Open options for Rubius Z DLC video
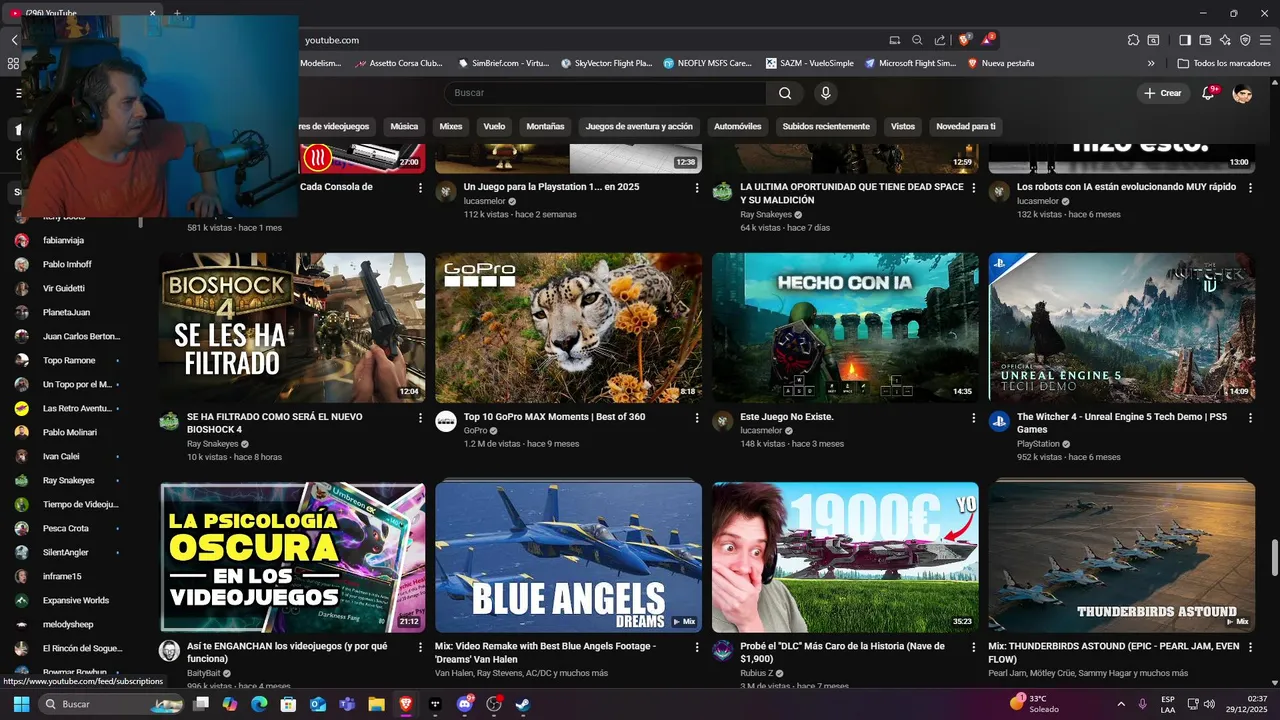This screenshot has height=720, width=1280. point(974,648)
